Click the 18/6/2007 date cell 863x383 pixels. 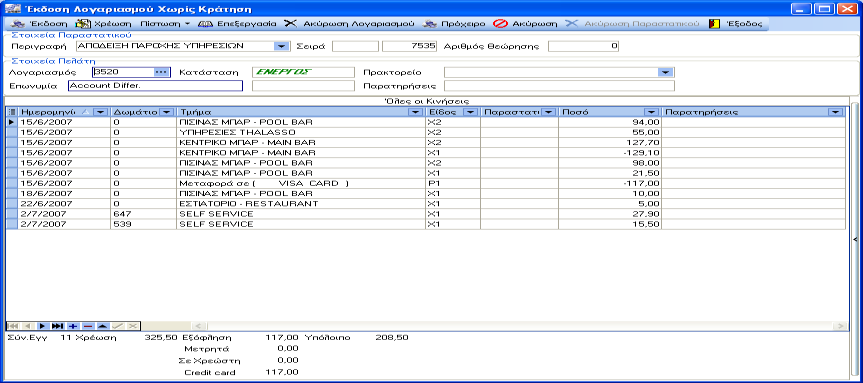click(64, 194)
